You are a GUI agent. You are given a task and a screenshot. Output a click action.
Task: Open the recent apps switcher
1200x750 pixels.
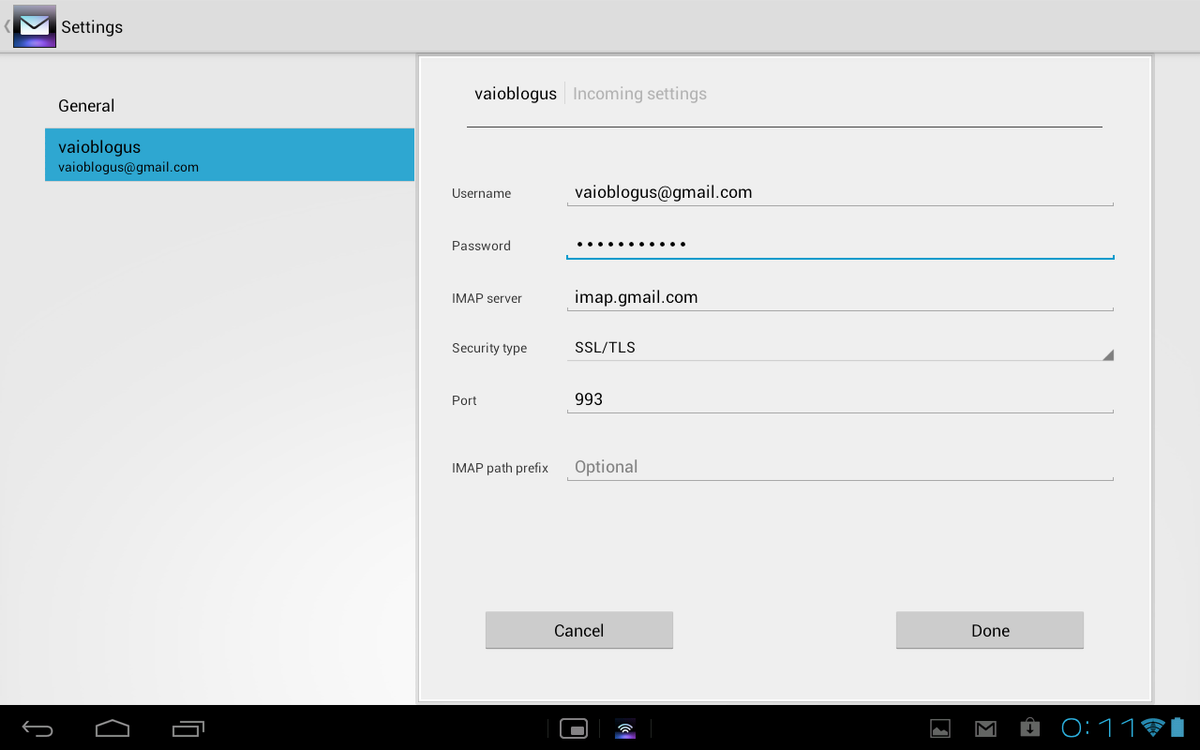pyautogui.click(x=188, y=728)
